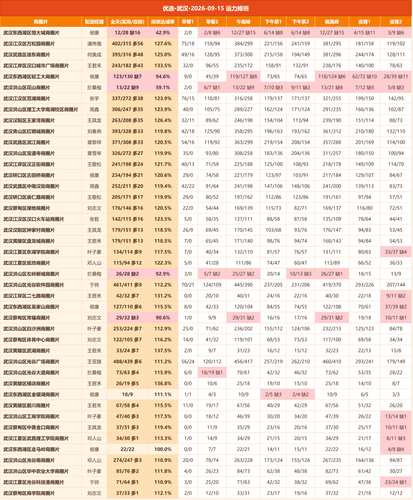Select the cell '326/272 多27'
The image size is (413, 500).
127,153
